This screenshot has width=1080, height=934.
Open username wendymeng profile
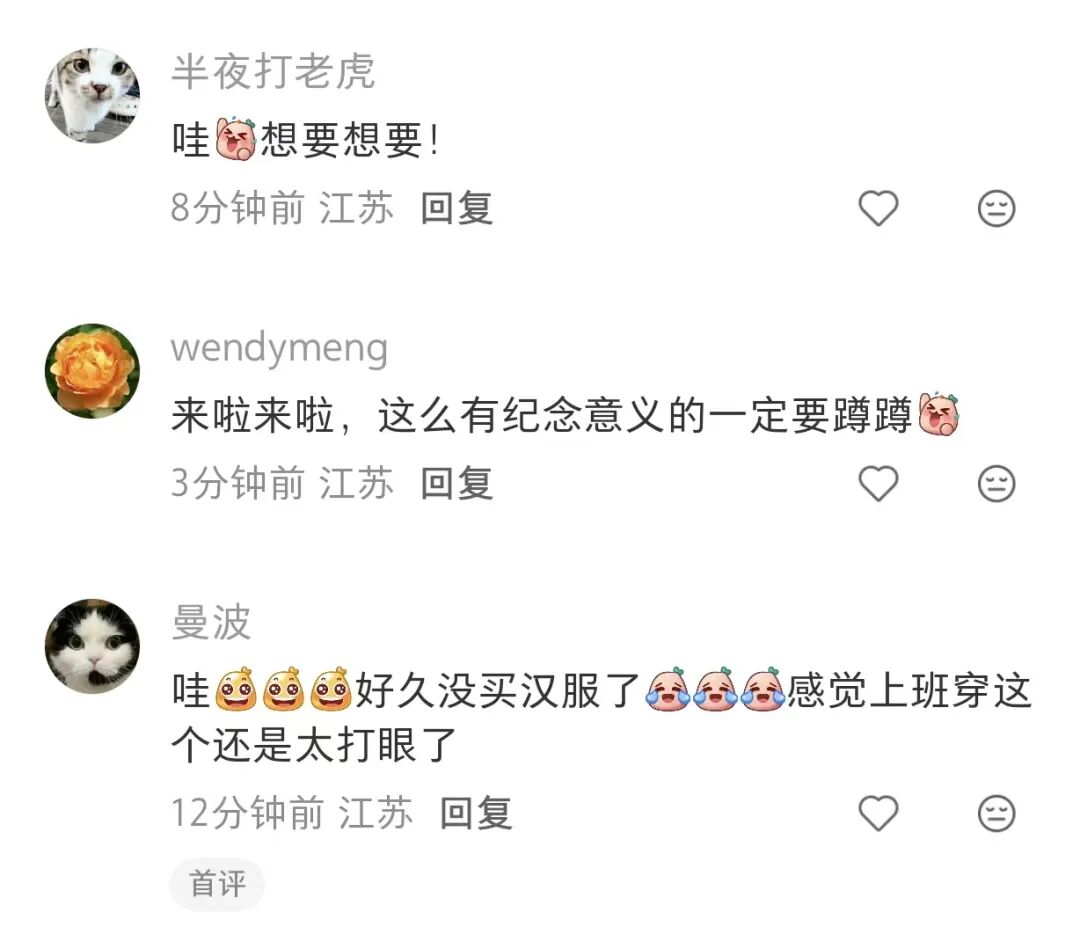click(279, 348)
